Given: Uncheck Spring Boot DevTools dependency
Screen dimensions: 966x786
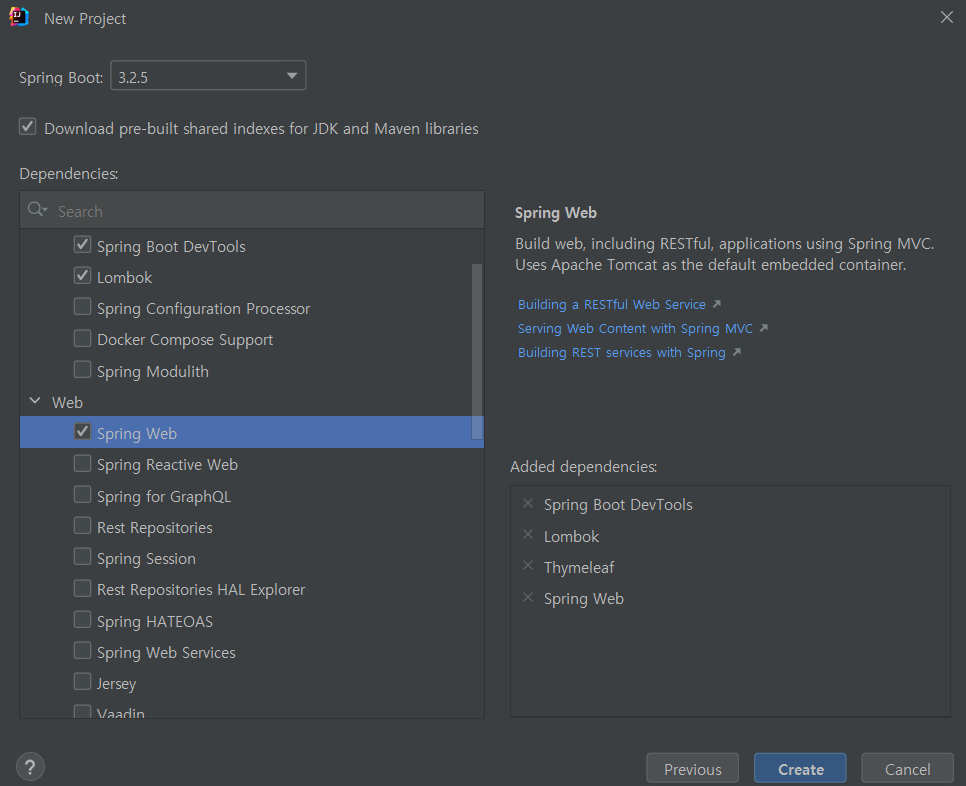Looking at the screenshot, I should click(83, 245).
